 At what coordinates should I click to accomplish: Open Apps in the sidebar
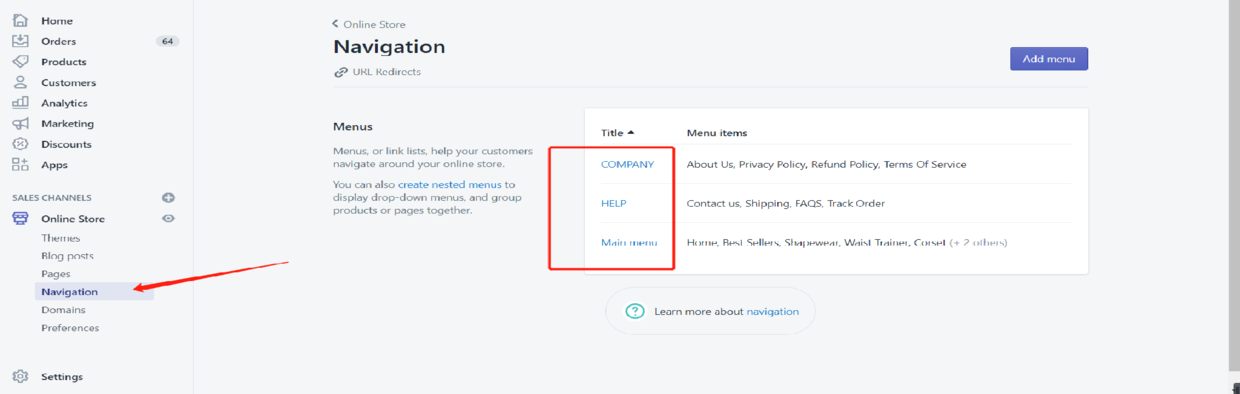(54, 165)
